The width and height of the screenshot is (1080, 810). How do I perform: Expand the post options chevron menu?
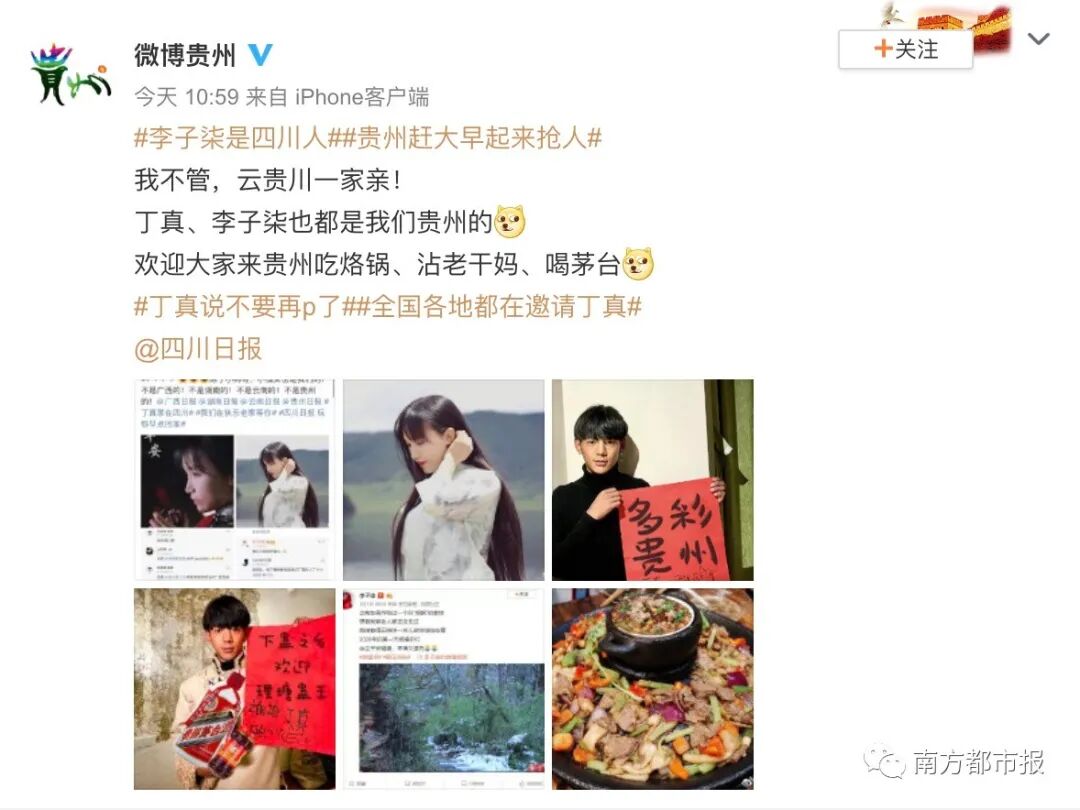[1038, 39]
